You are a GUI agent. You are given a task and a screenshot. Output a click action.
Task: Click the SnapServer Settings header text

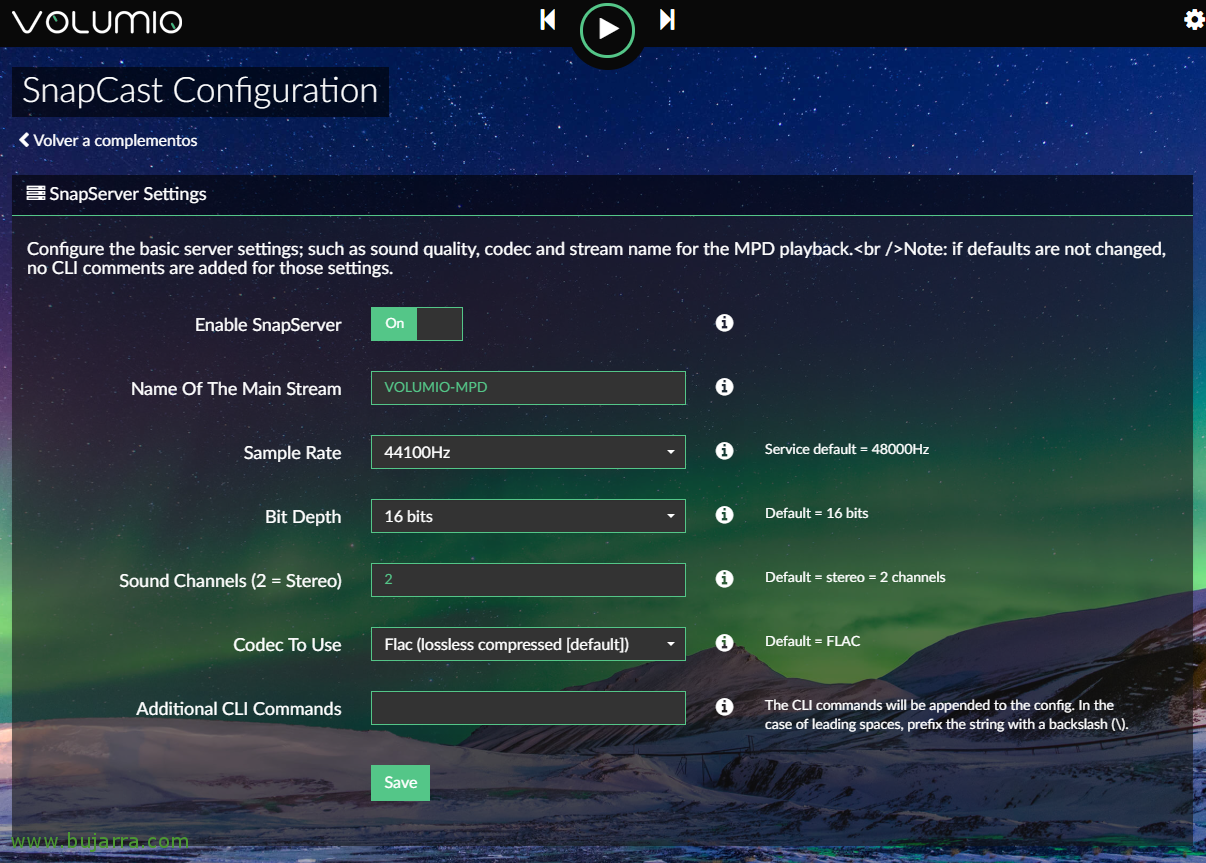pos(128,194)
